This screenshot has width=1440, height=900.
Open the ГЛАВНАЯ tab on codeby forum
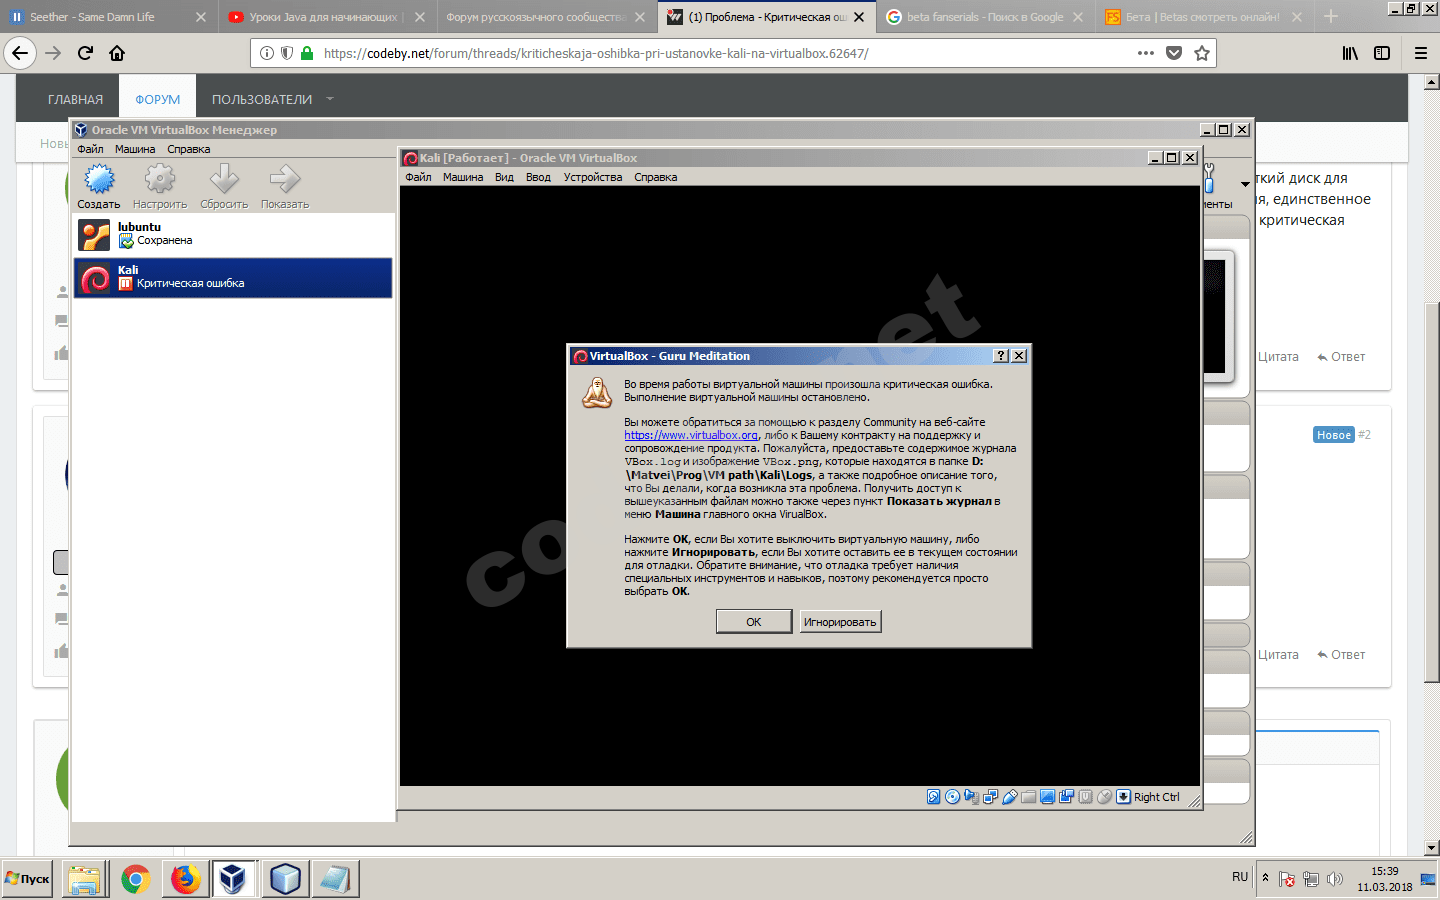(76, 100)
